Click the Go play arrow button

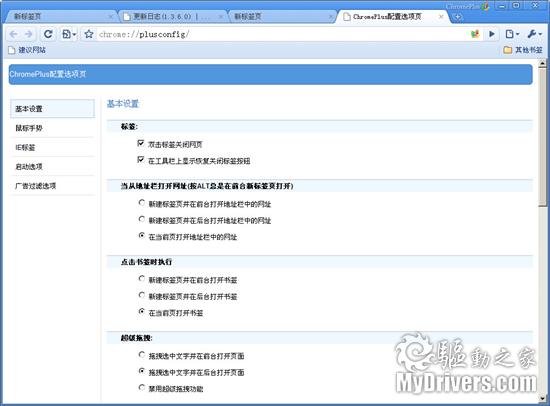point(492,34)
